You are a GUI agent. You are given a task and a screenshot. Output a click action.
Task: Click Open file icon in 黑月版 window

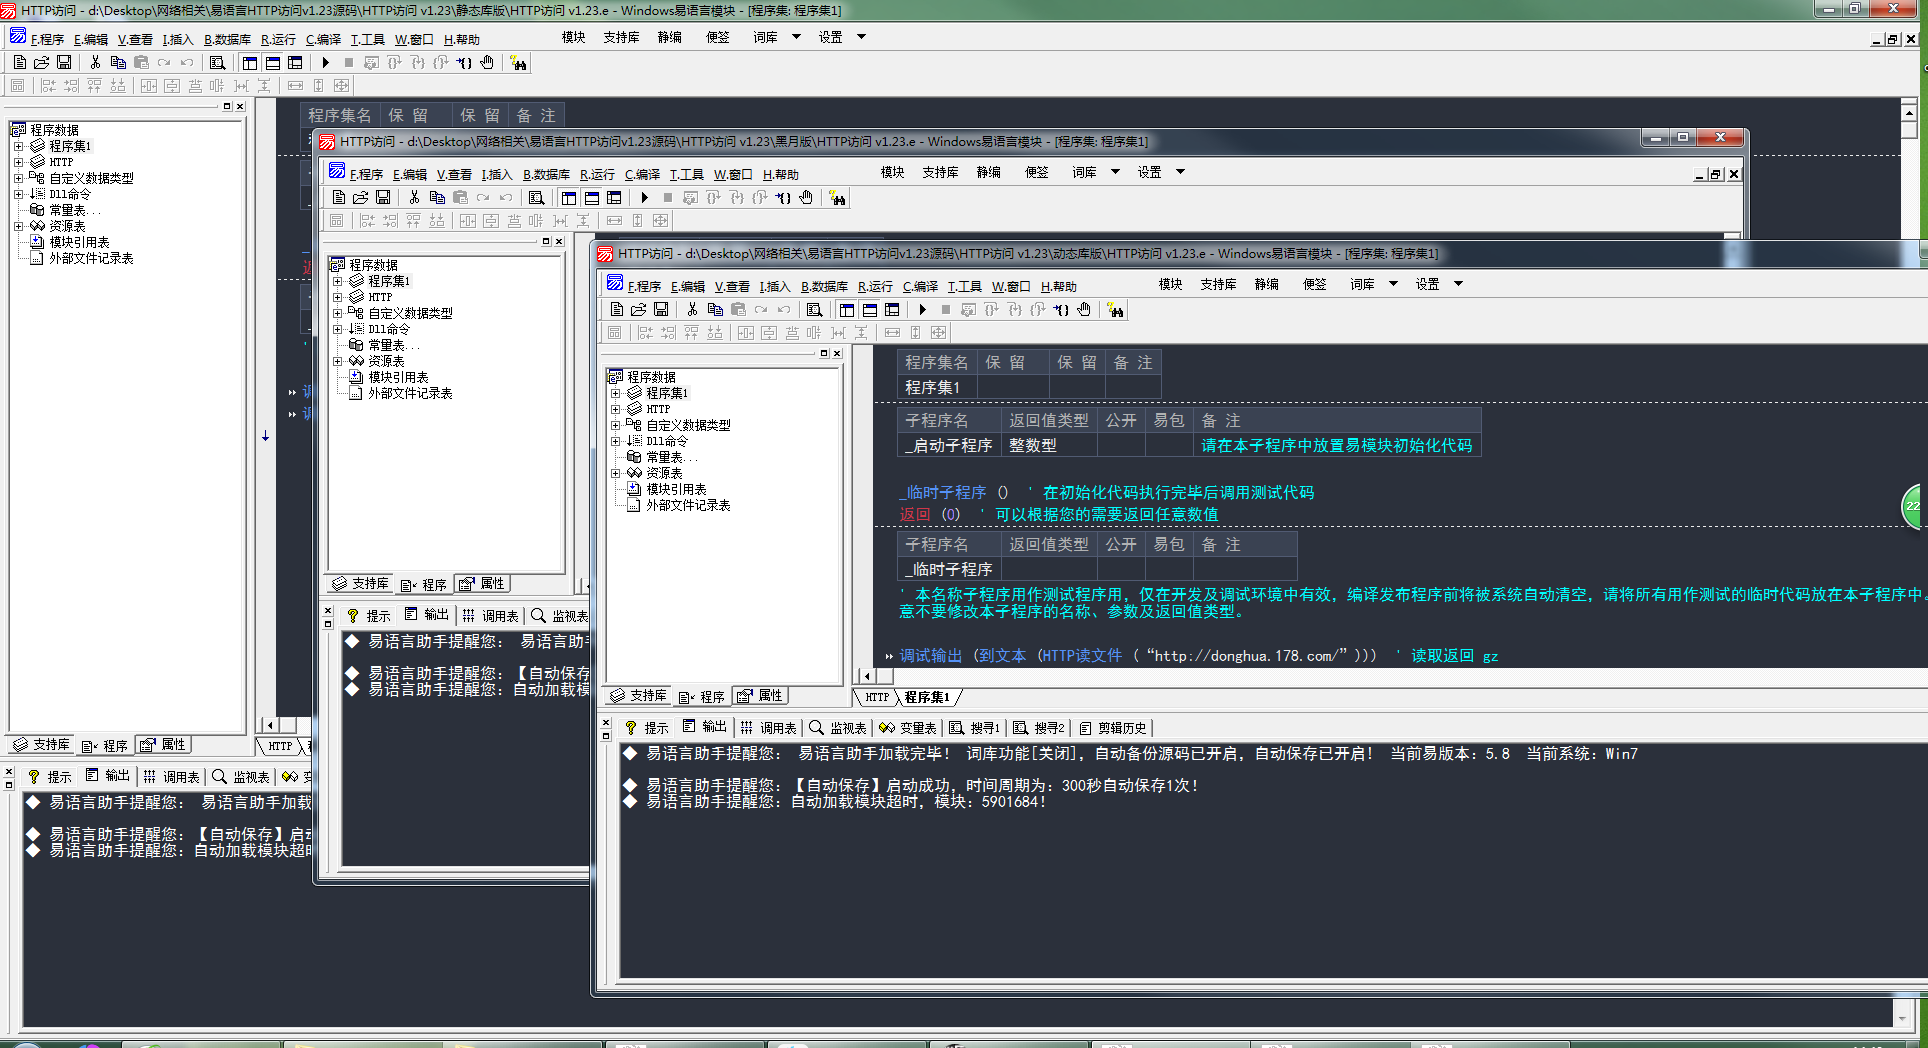pos(361,198)
